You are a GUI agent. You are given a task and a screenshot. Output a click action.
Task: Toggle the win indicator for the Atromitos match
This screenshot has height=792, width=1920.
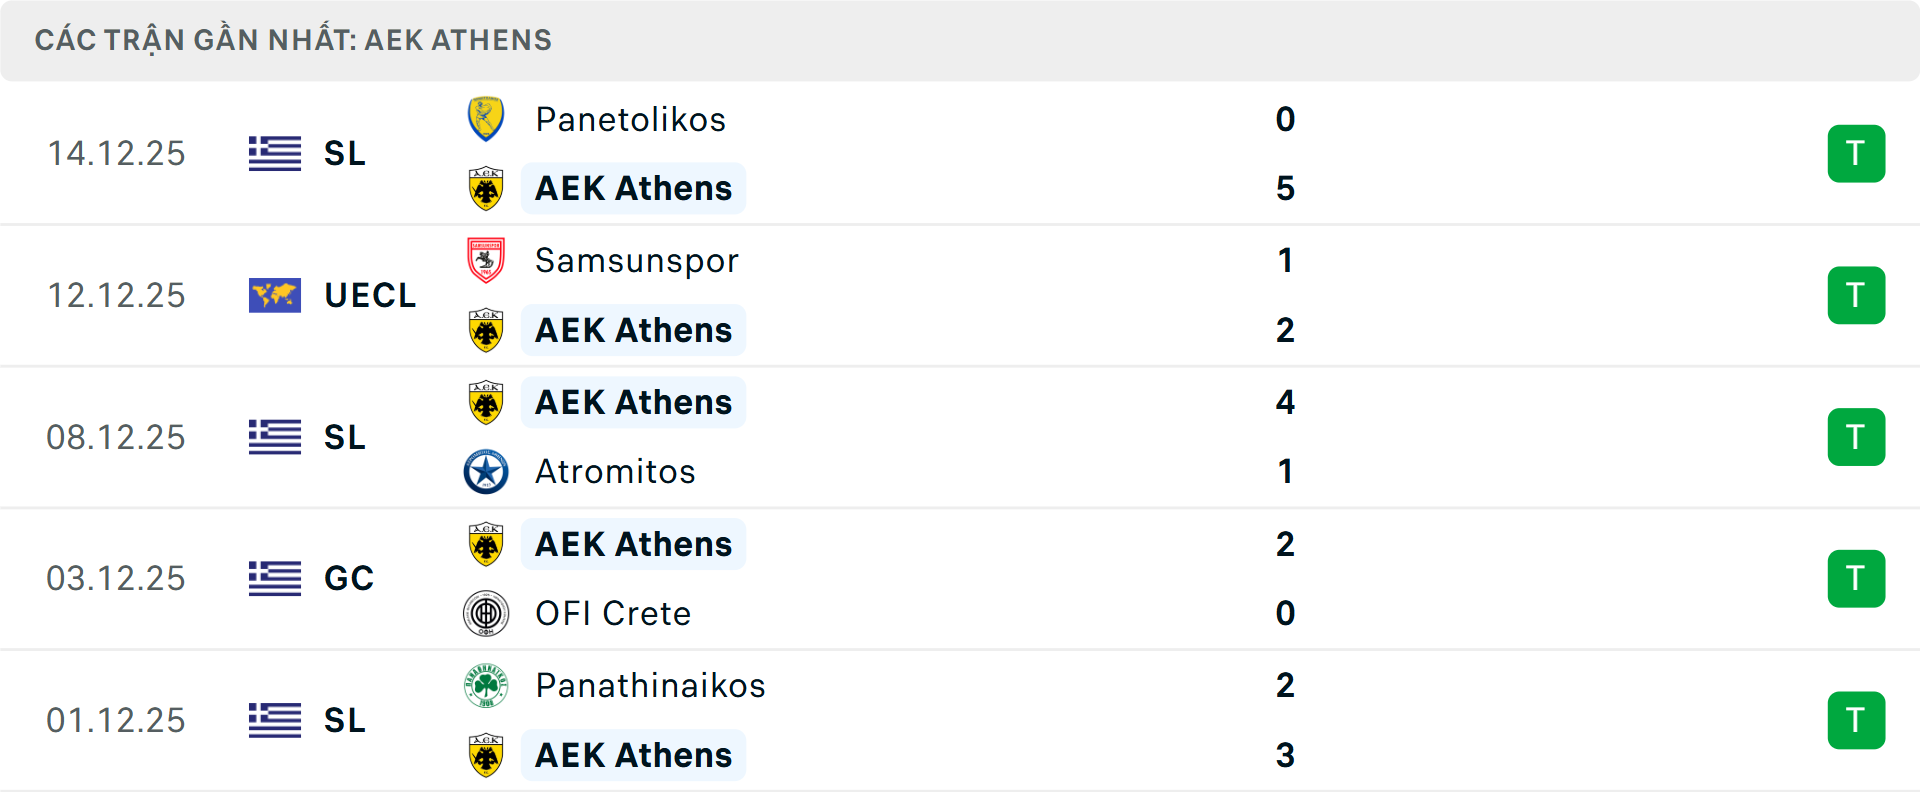point(1857,437)
